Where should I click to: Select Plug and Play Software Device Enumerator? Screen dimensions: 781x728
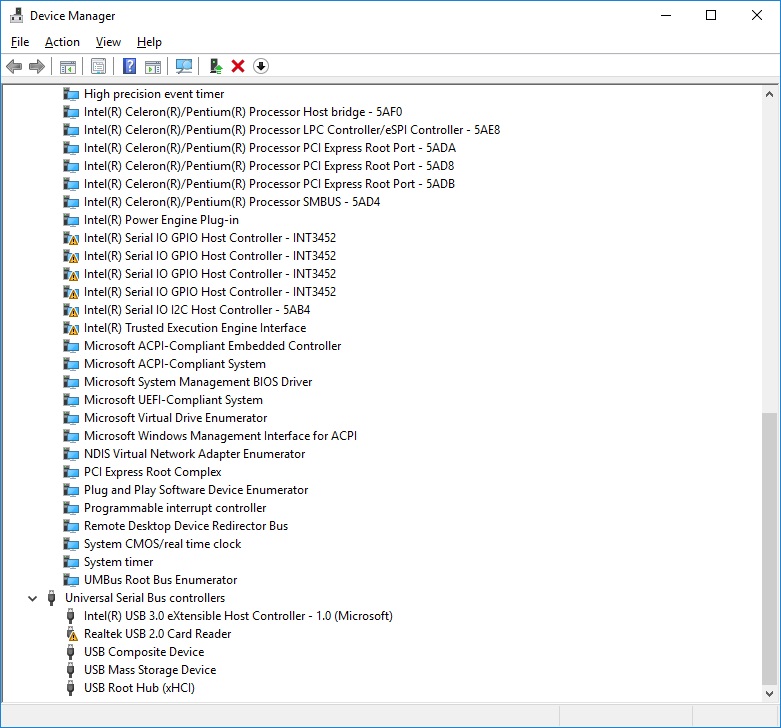(x=196, y=490)
